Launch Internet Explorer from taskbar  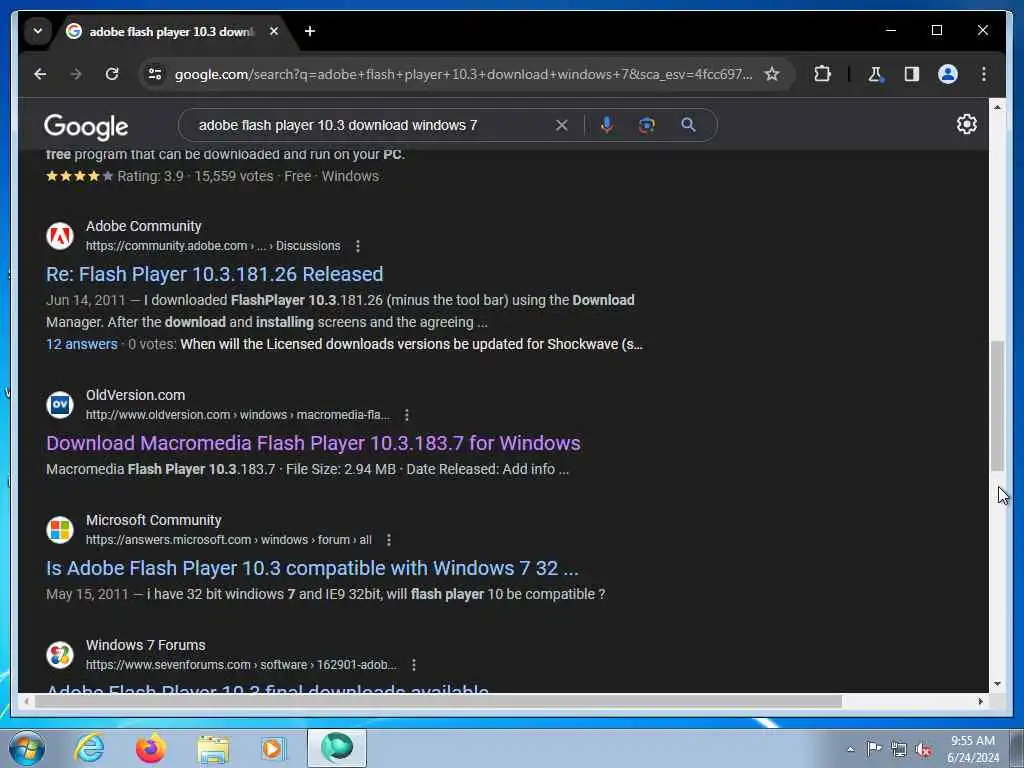point(89,748)
